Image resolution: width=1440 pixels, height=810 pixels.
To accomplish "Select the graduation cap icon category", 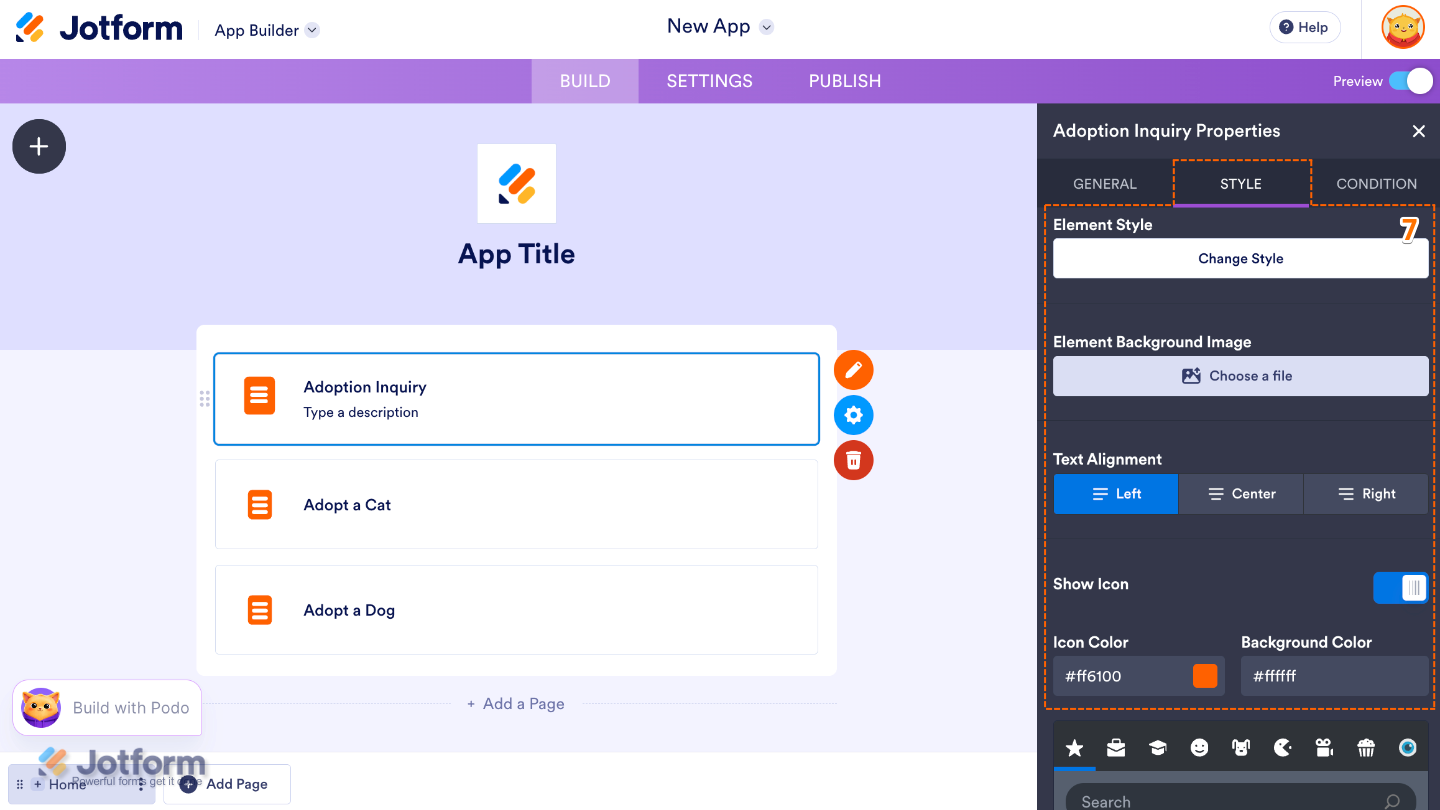I will [x=1157, y=747].
